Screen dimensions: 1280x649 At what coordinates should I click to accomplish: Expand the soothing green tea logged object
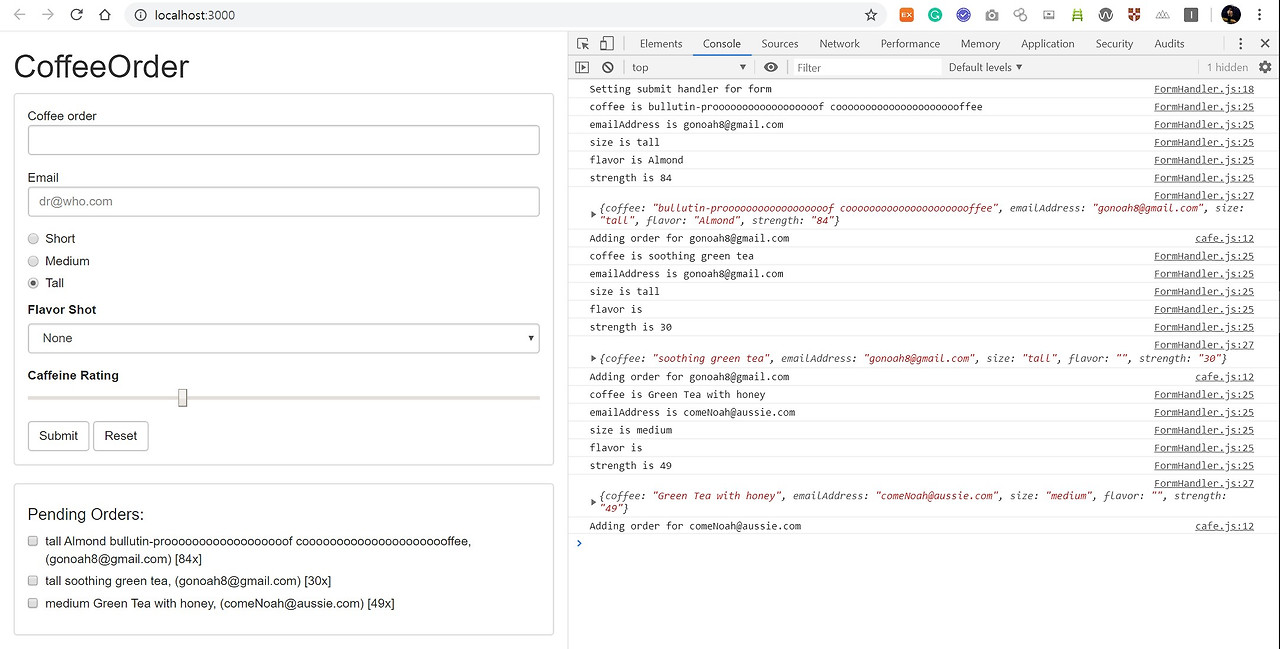tap(594, 358)
